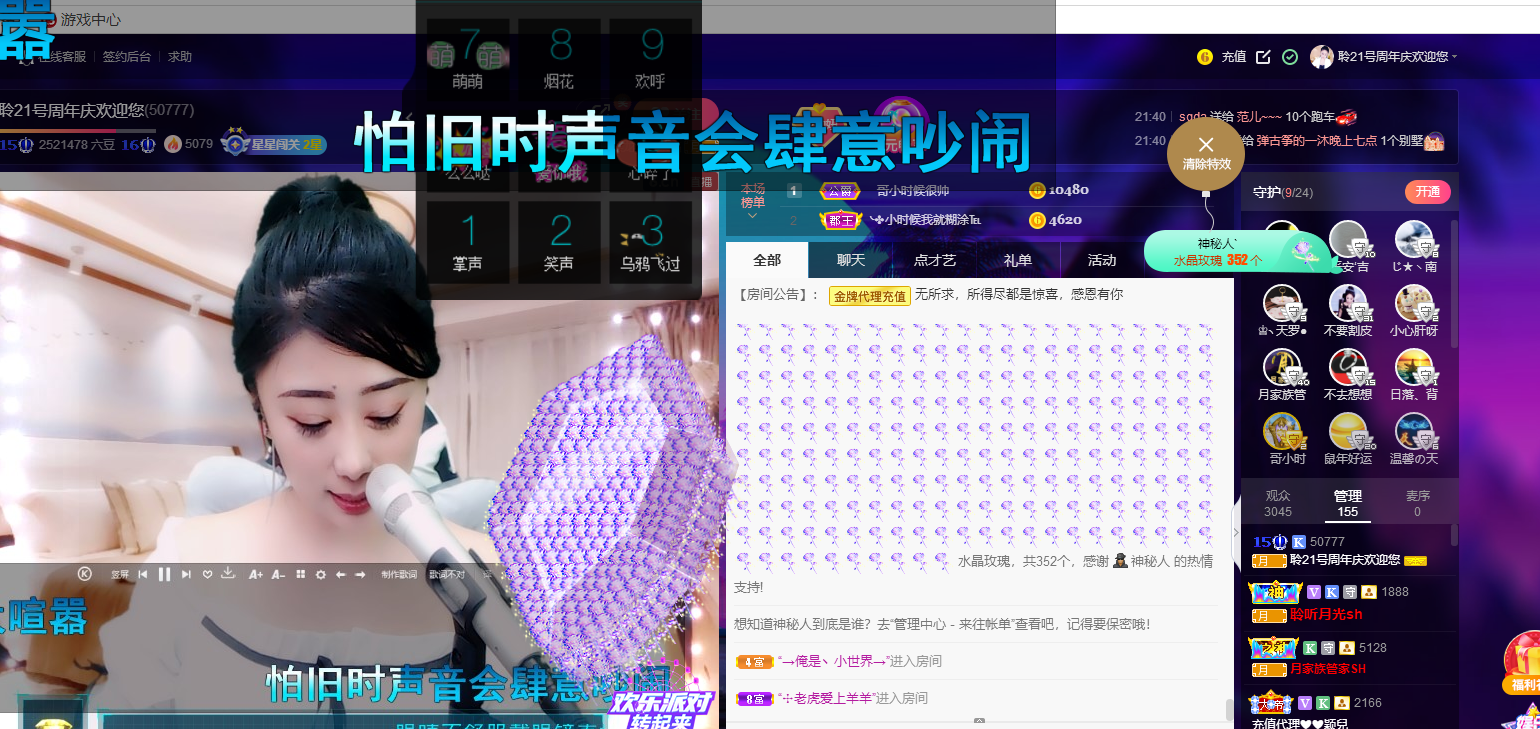The width and height of the screenshot is (1540, 729).
Task: Click the round 清除特效 clear effects button
Action: [x=1206, y=153]
